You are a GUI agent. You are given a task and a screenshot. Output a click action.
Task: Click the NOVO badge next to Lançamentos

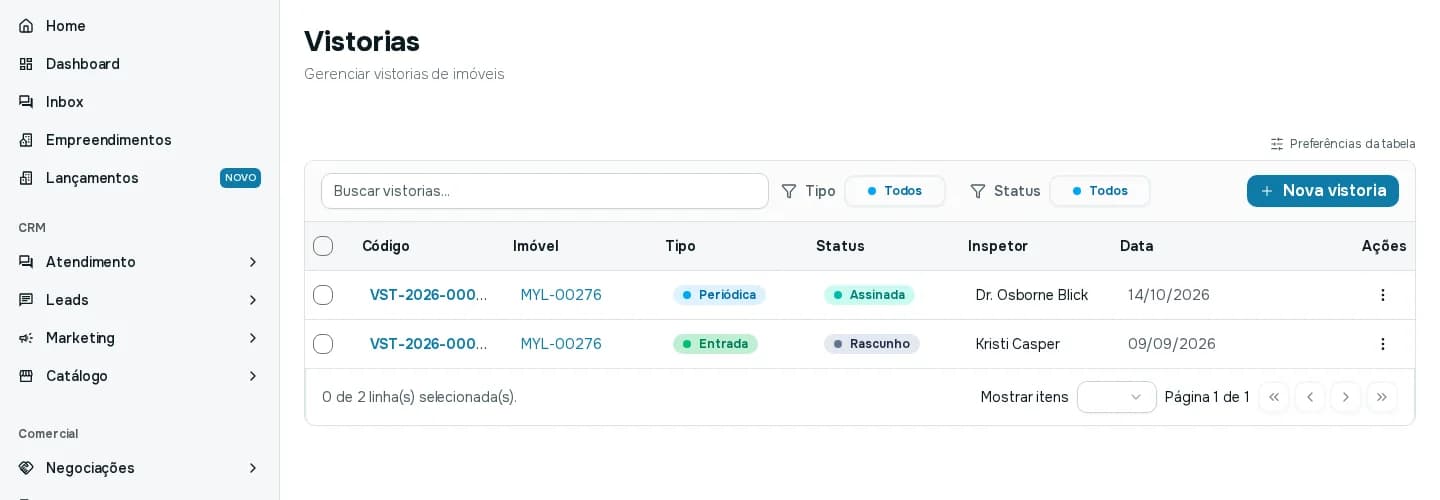coord(241,178)
